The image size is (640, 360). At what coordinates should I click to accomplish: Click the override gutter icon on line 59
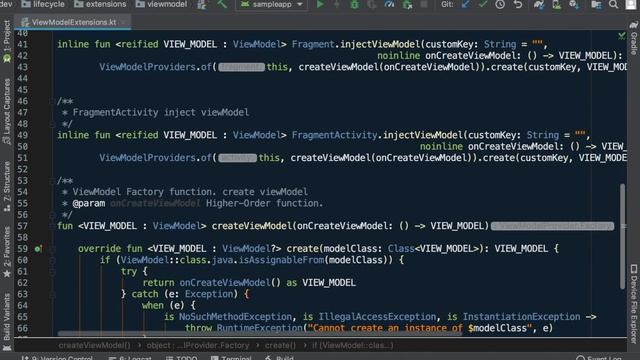click(38, 249)
